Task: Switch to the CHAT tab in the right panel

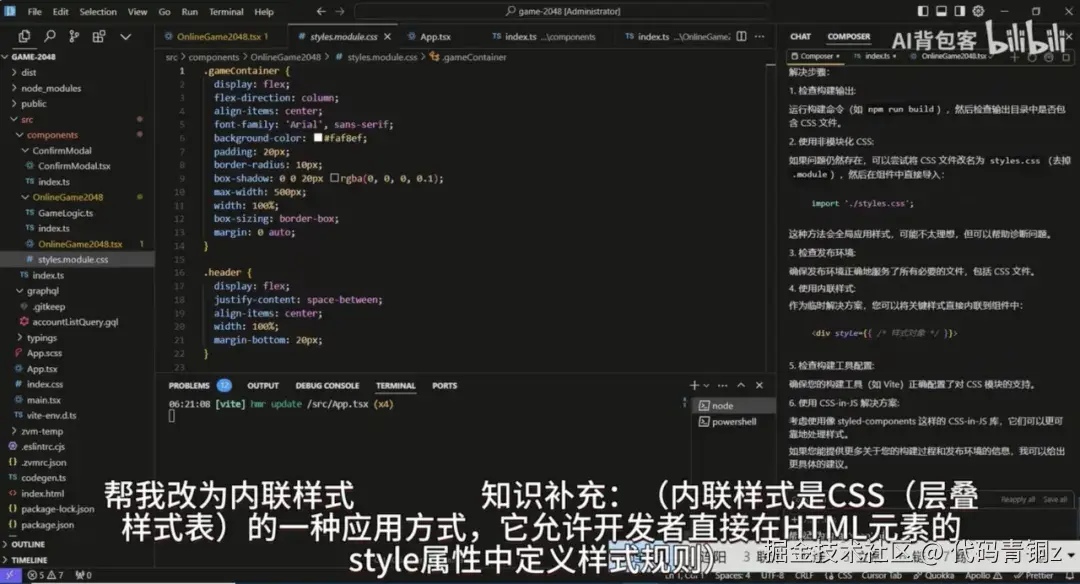Action: tap(800, 35)
